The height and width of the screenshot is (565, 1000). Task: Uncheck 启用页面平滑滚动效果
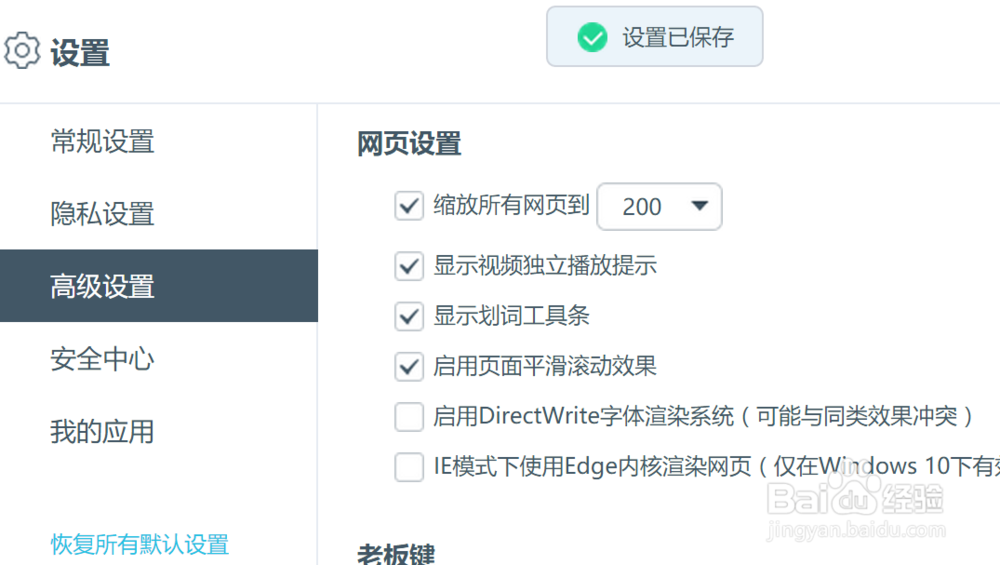tap(409, 367)
